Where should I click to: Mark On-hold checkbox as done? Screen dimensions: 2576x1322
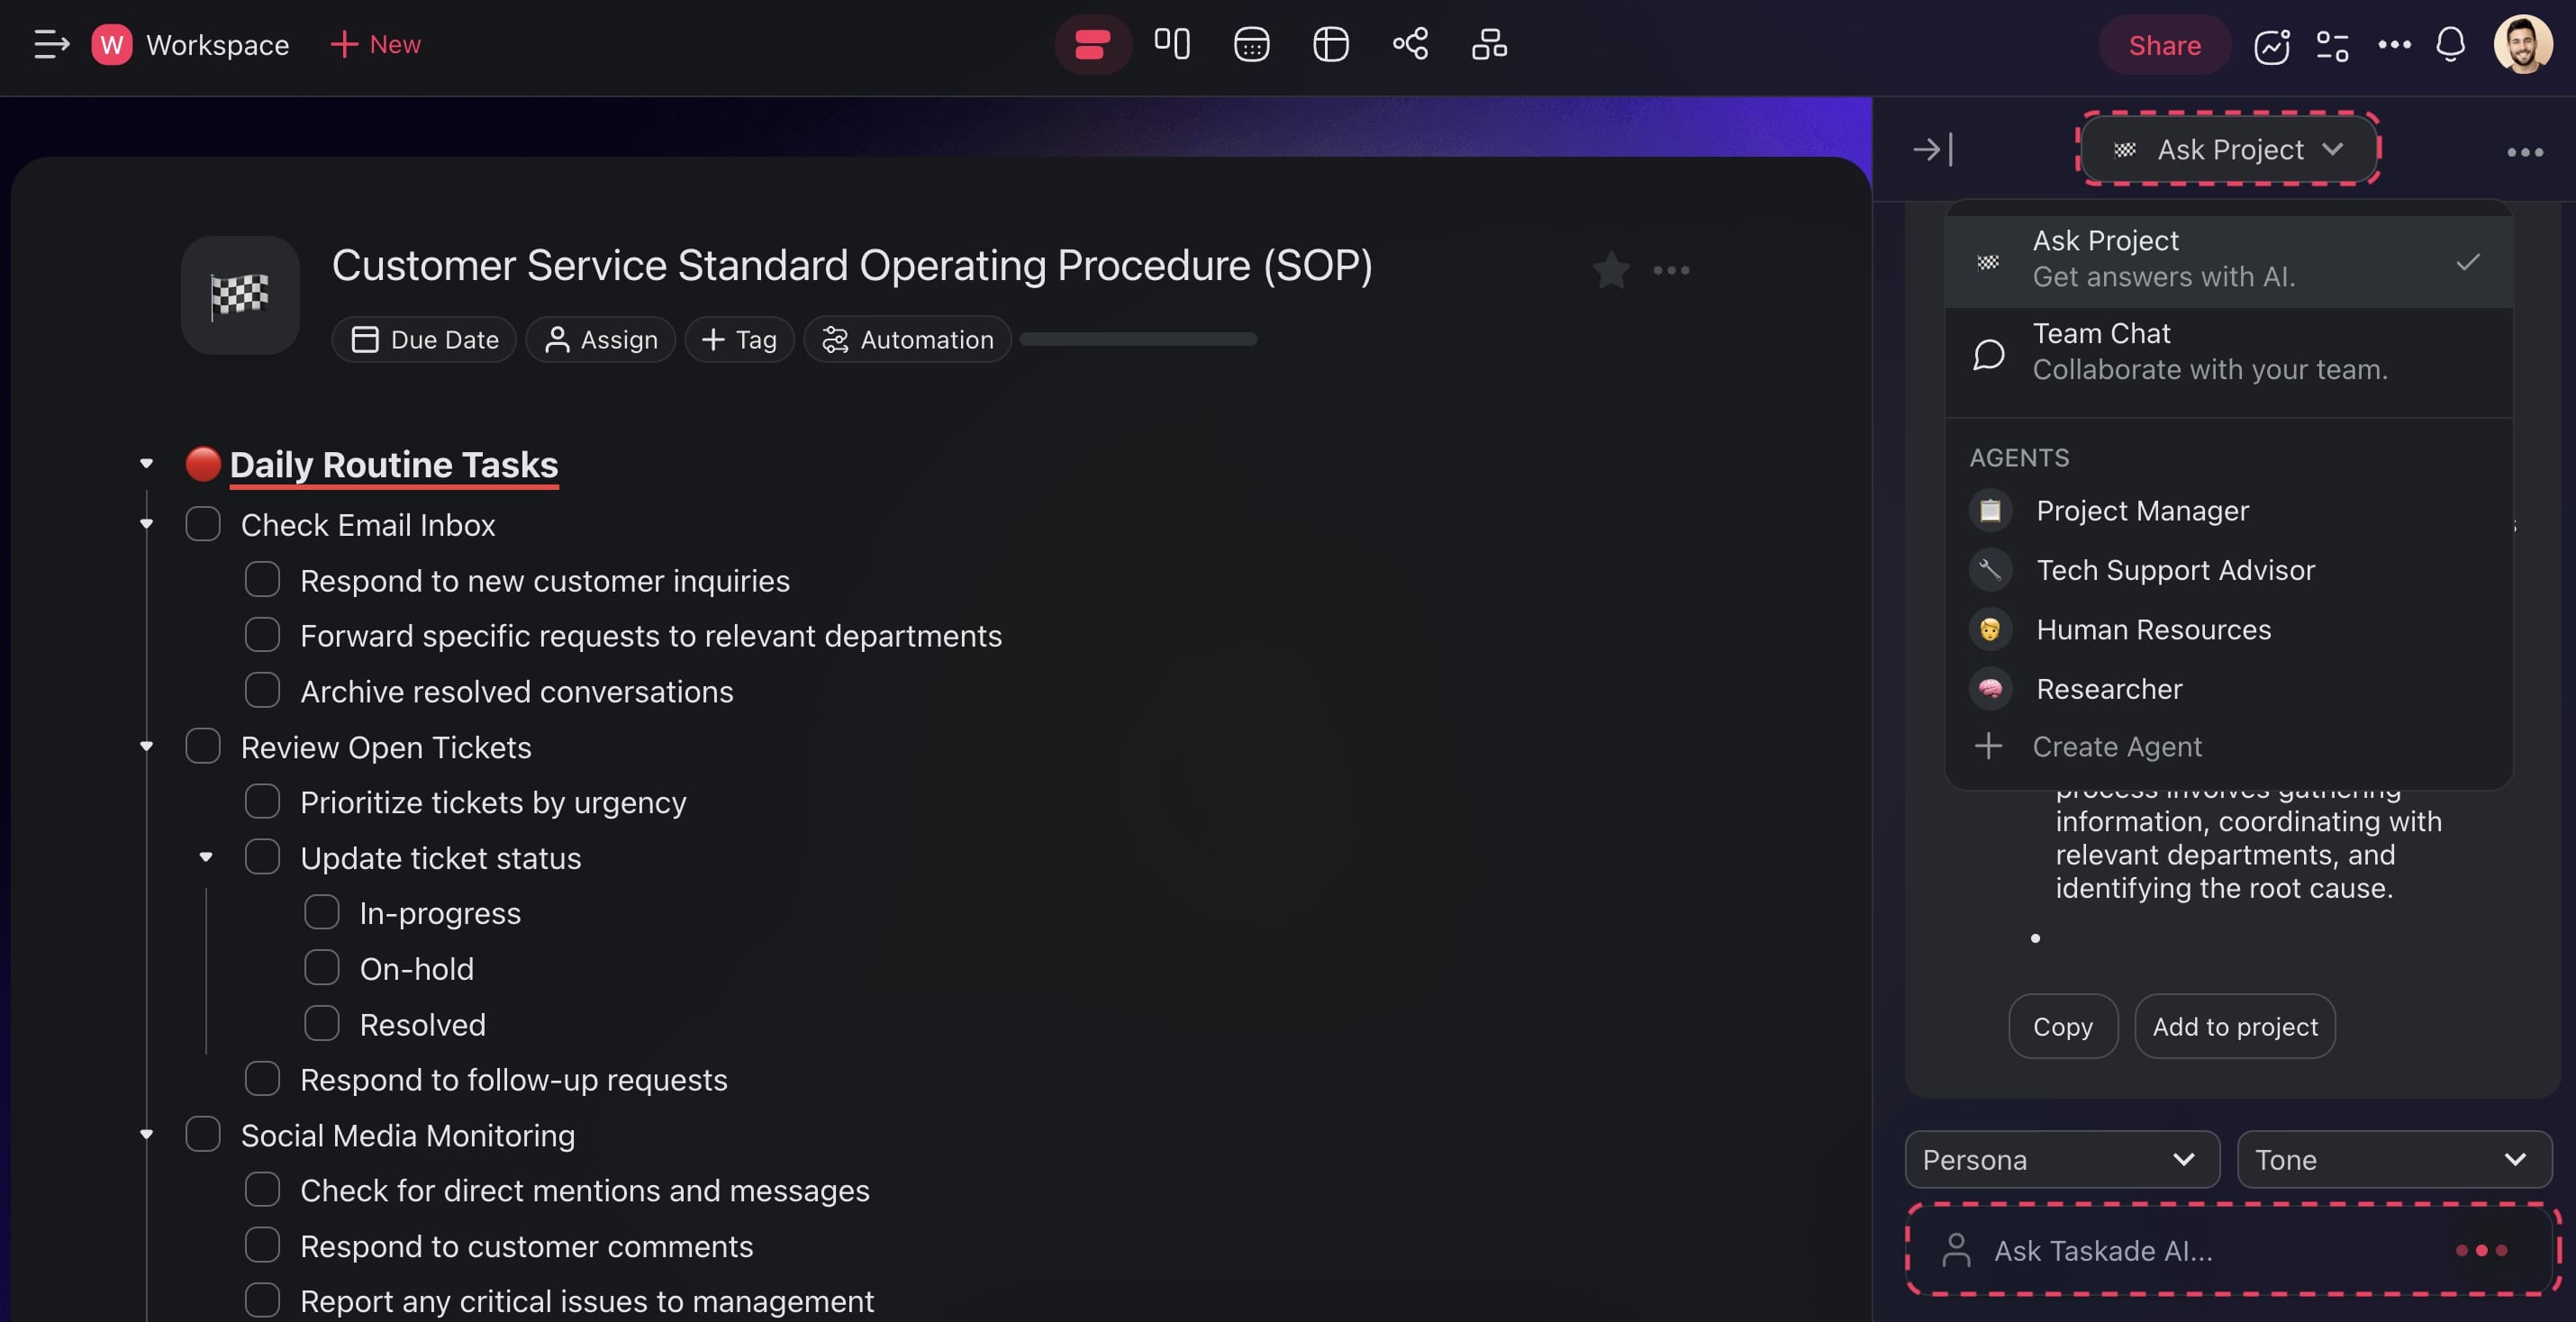point(321,968)
